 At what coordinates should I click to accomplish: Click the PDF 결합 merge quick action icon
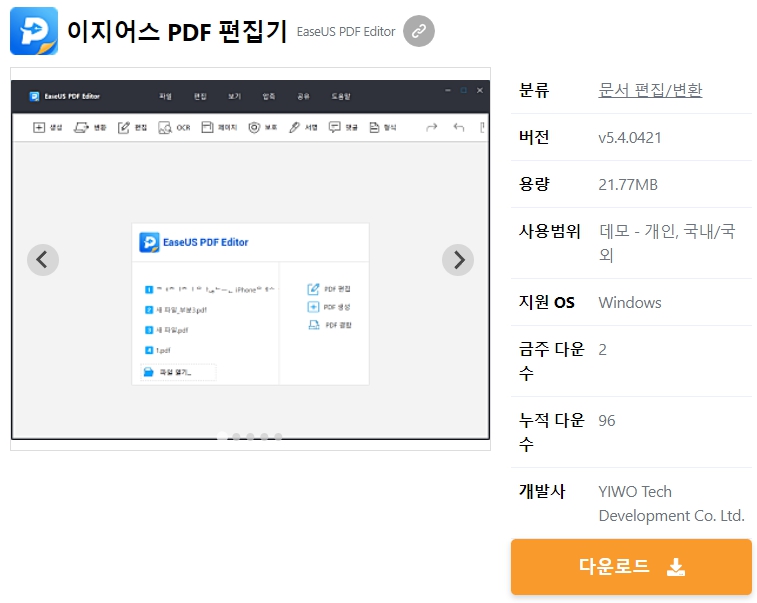tap(314, 325)
